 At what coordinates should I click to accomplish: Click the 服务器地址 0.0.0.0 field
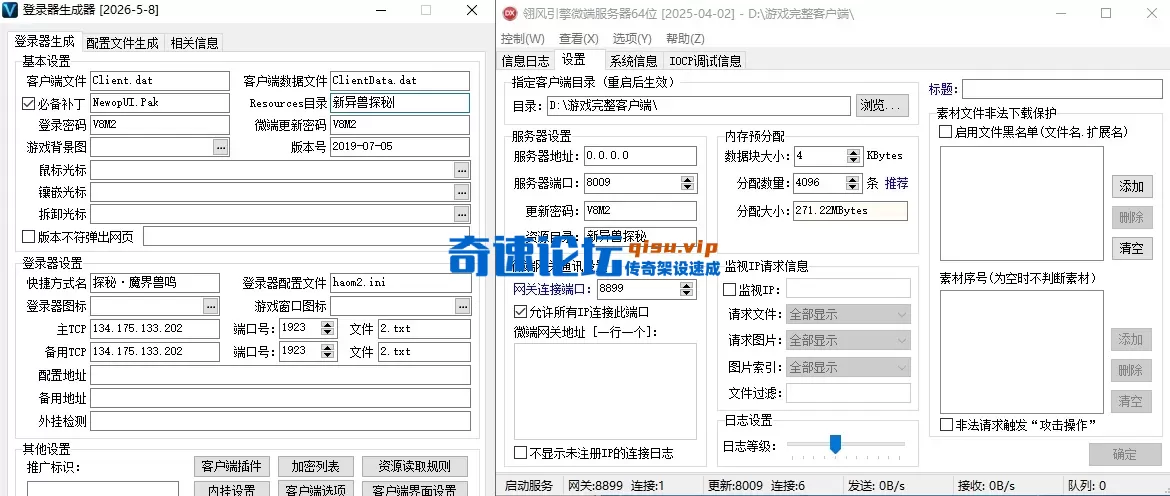(x=640, y=156)
